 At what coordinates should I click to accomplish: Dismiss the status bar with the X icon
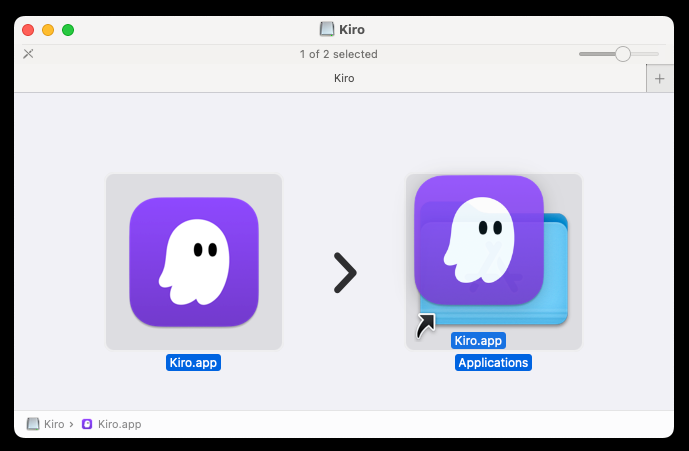tap(28, 54)
